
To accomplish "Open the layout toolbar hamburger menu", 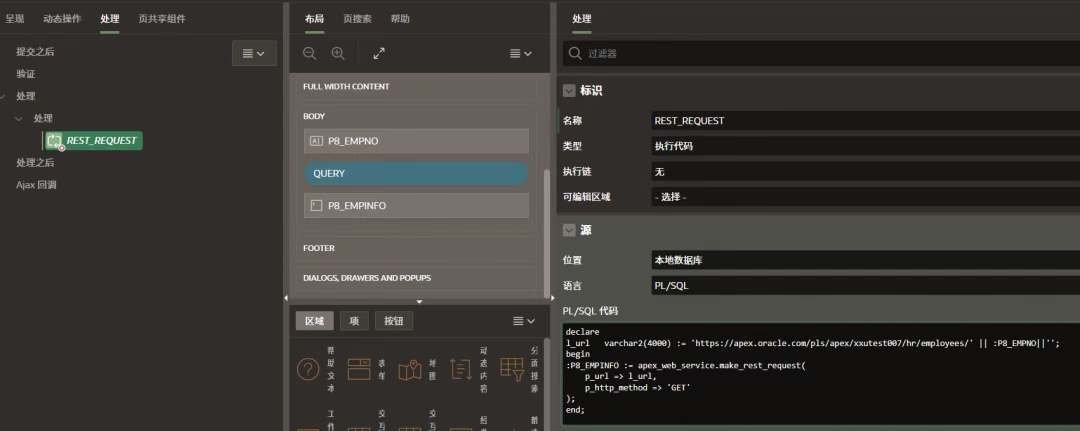I will [x=521, y=53].
